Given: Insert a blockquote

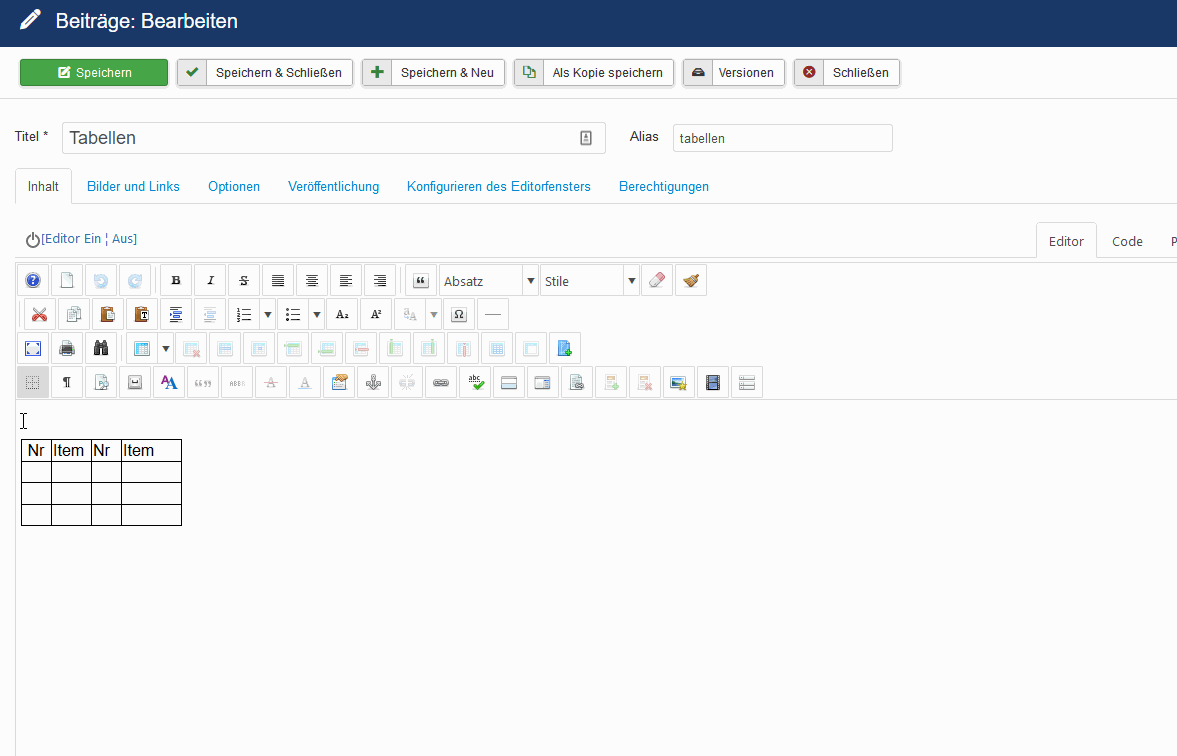Looking at the screenshot, I should (x=421, y=281).
